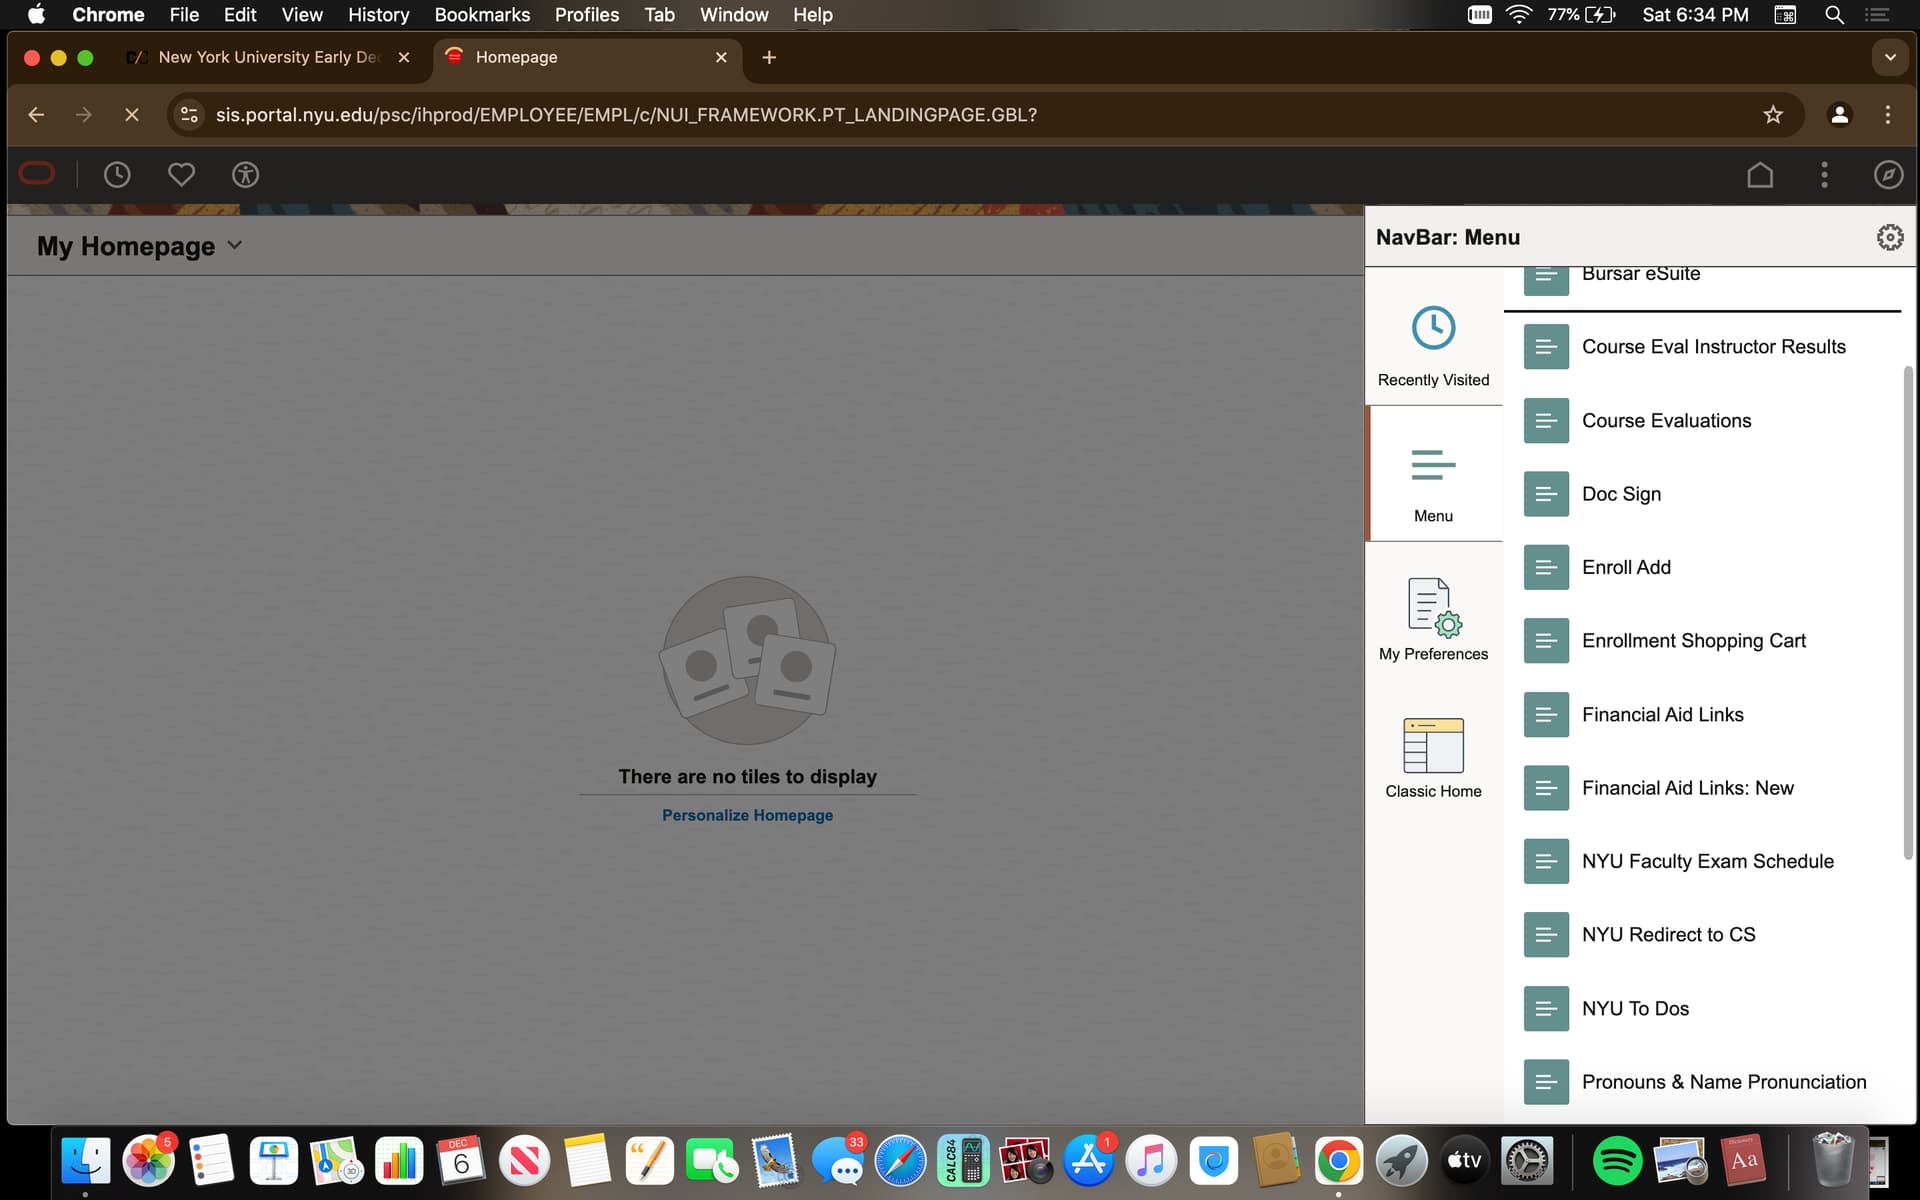Open the Classic Home icon
The height and width of the screenshot is (1200, 1920).
pyautogui.click(x=1433, y=757)
